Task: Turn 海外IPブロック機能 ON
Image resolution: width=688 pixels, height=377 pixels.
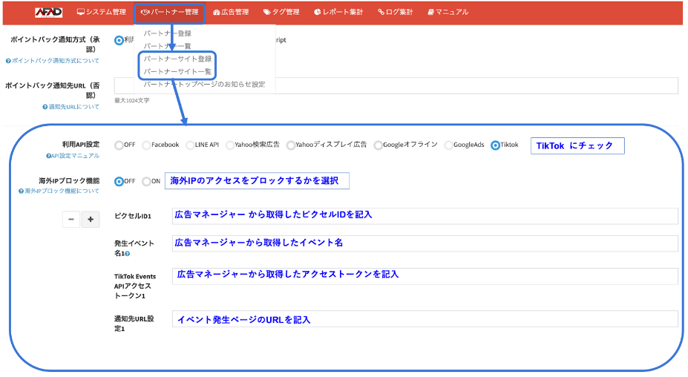Action: click(x=146, y=181)
